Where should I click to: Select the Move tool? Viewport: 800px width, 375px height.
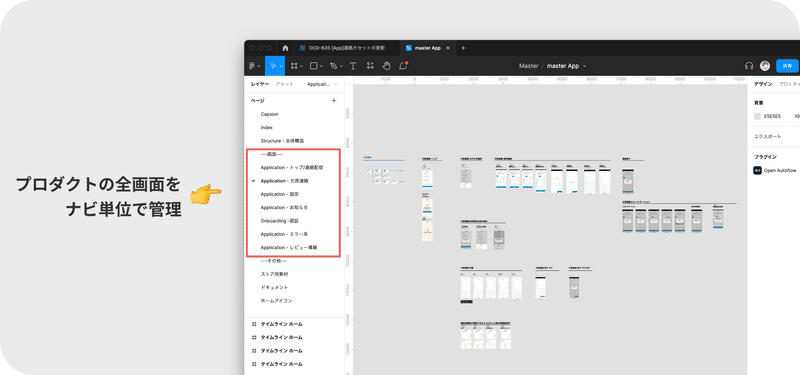coord(273,66)
